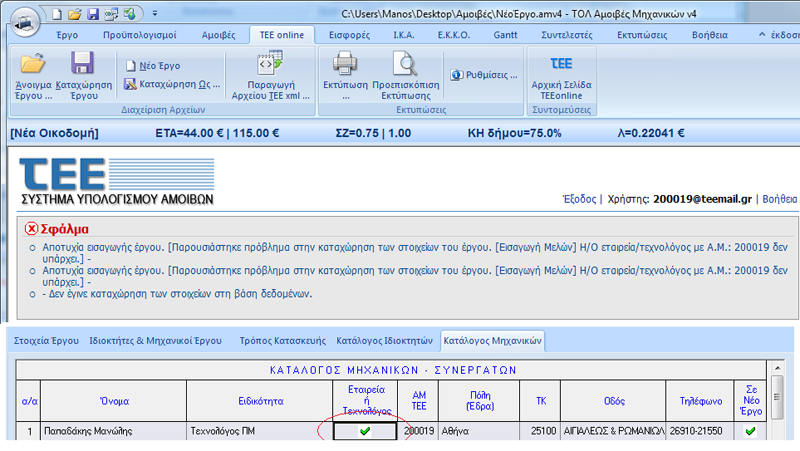Toggle the Σε Νέο Έργο checkmark
The height and width of the screenshot is (451, 800).
[x=750, y=431]
